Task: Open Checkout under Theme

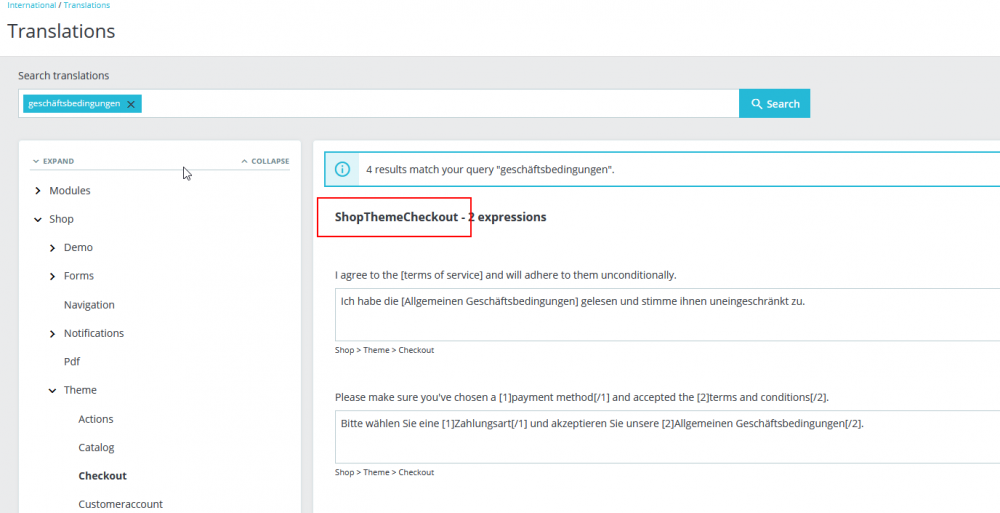Action: (x=103, y=476)
